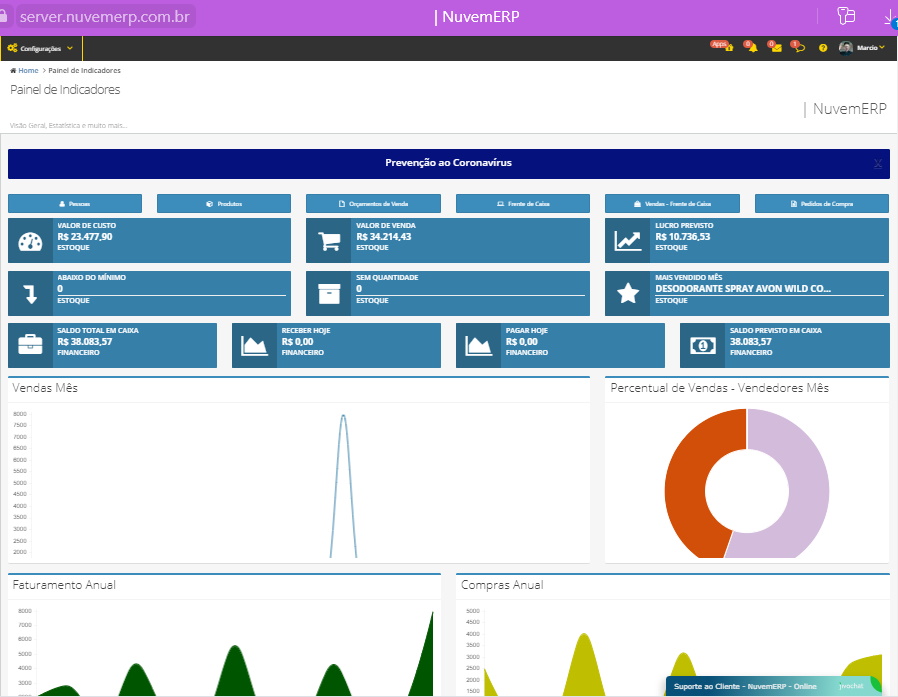Select the R$ 38.083,57 Saldo Total value
The height and width of the screenshot is (697, 898).
click(85, 341)
